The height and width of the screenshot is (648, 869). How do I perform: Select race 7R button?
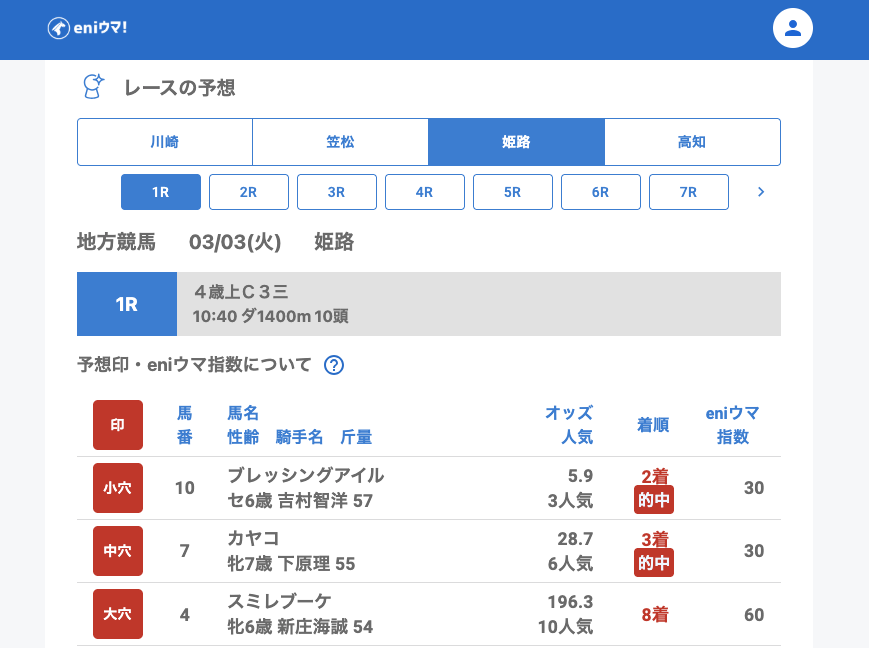(x=689, y=192)
